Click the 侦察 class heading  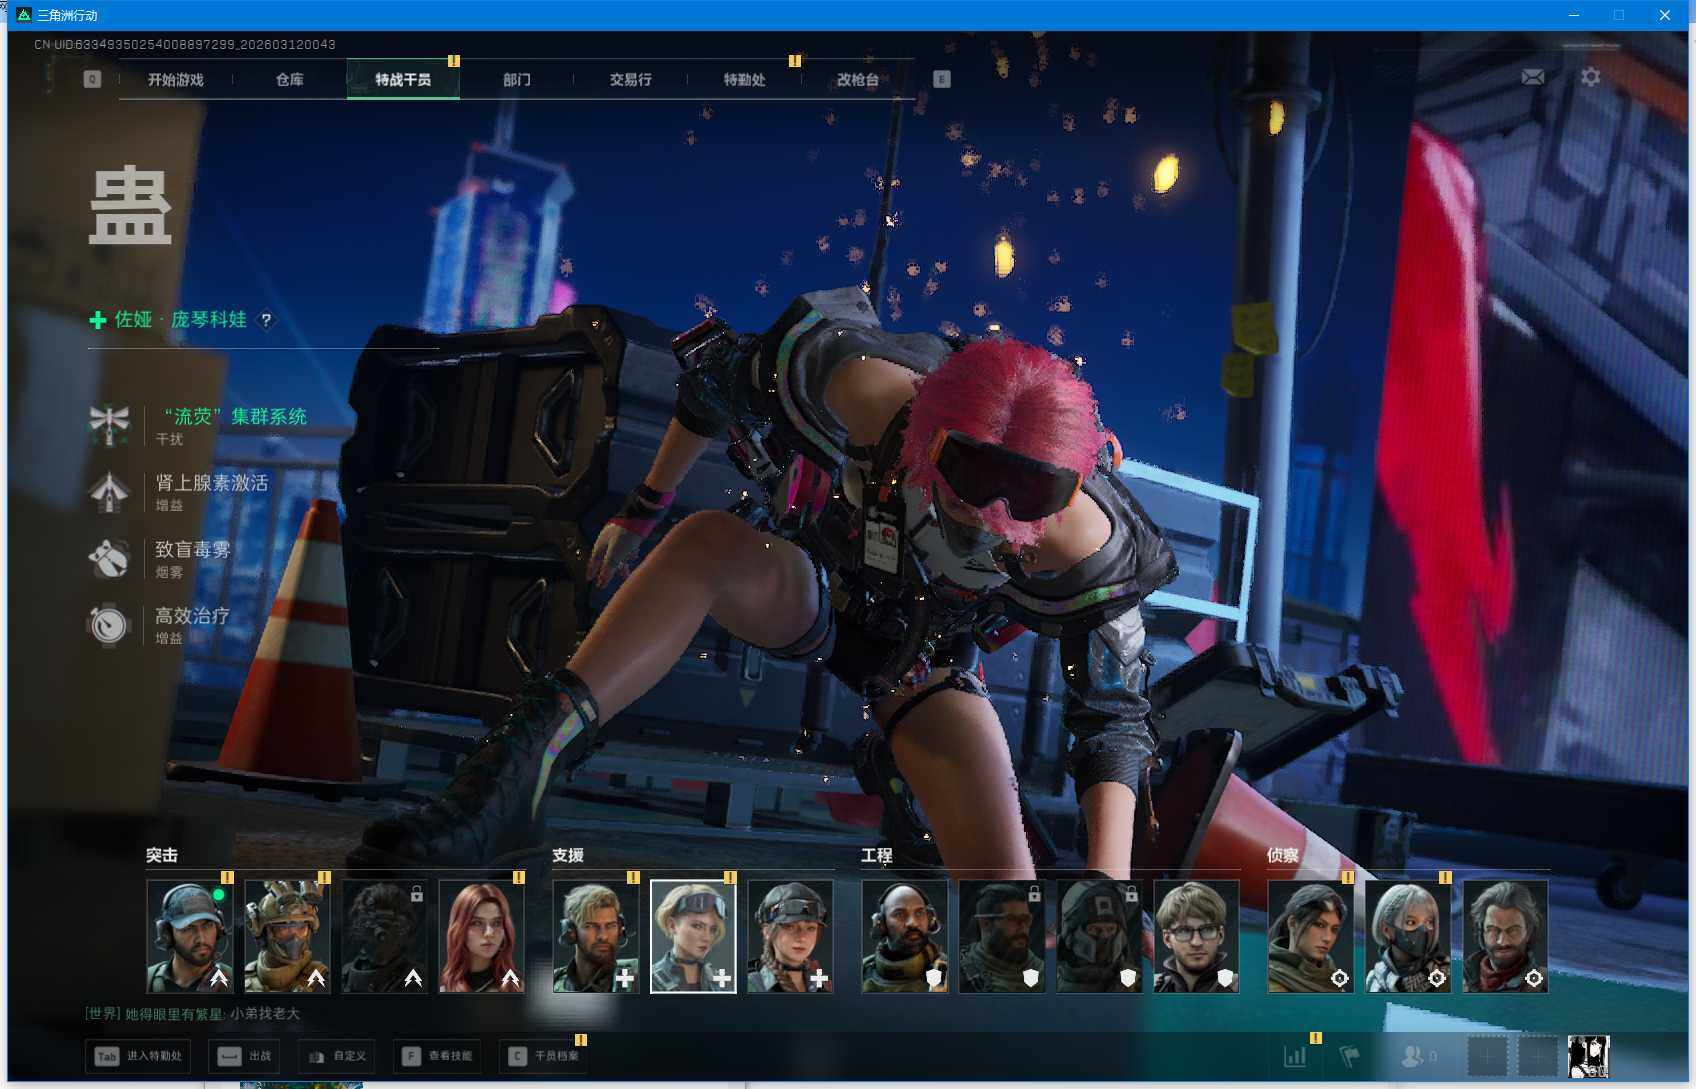click(1283, 855)
